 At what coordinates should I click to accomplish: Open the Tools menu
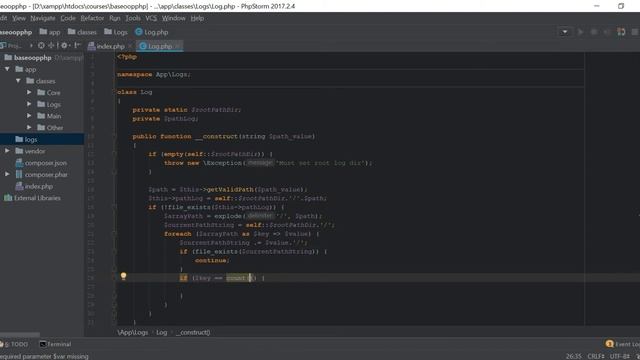[133, 18]
